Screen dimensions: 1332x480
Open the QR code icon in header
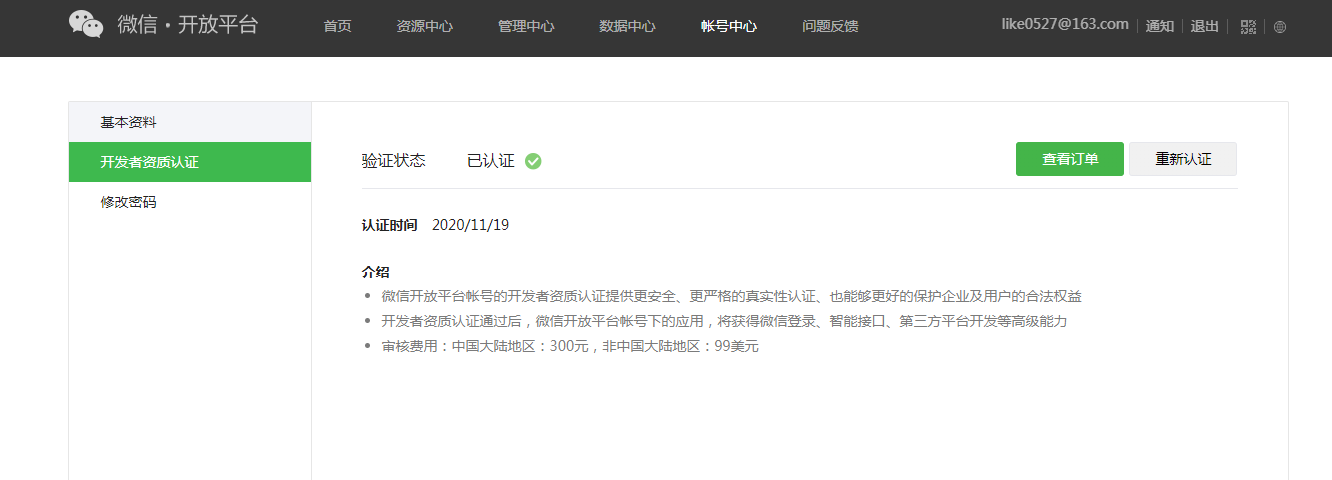(1248, 27)
